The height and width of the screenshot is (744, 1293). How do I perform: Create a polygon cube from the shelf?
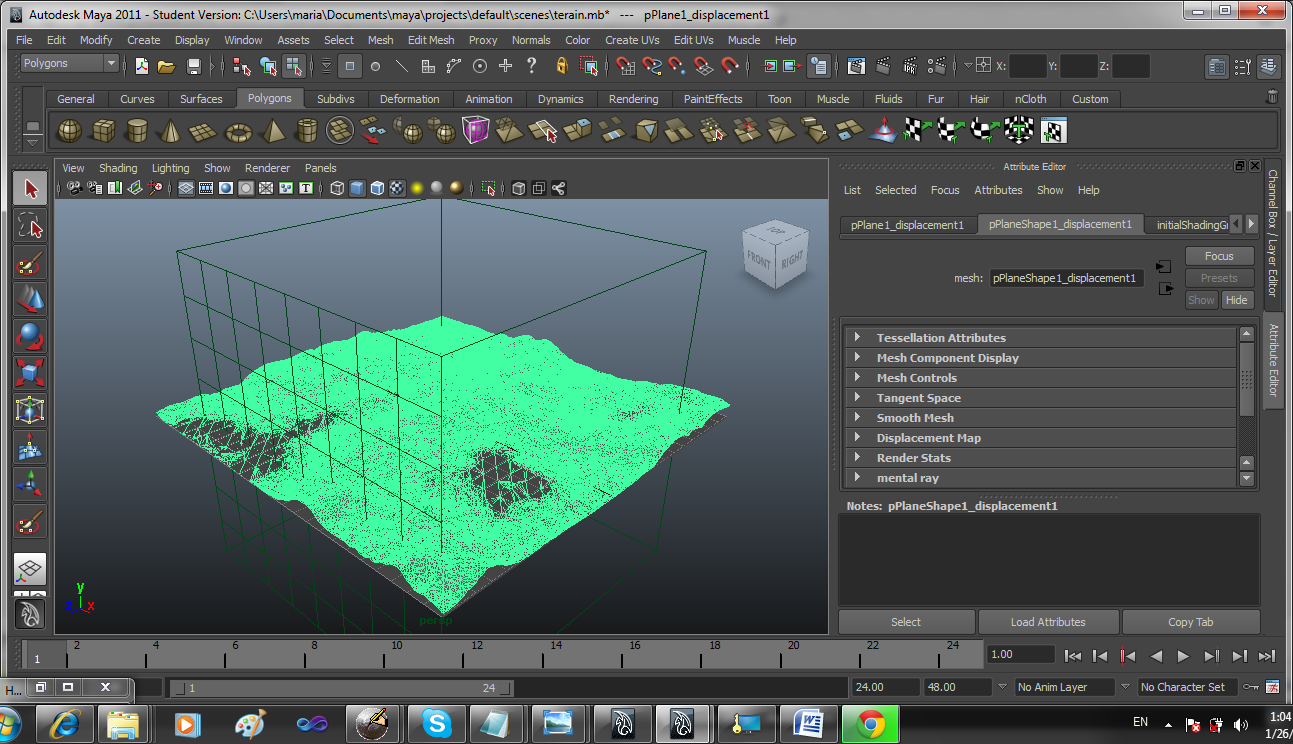(103, 131)
